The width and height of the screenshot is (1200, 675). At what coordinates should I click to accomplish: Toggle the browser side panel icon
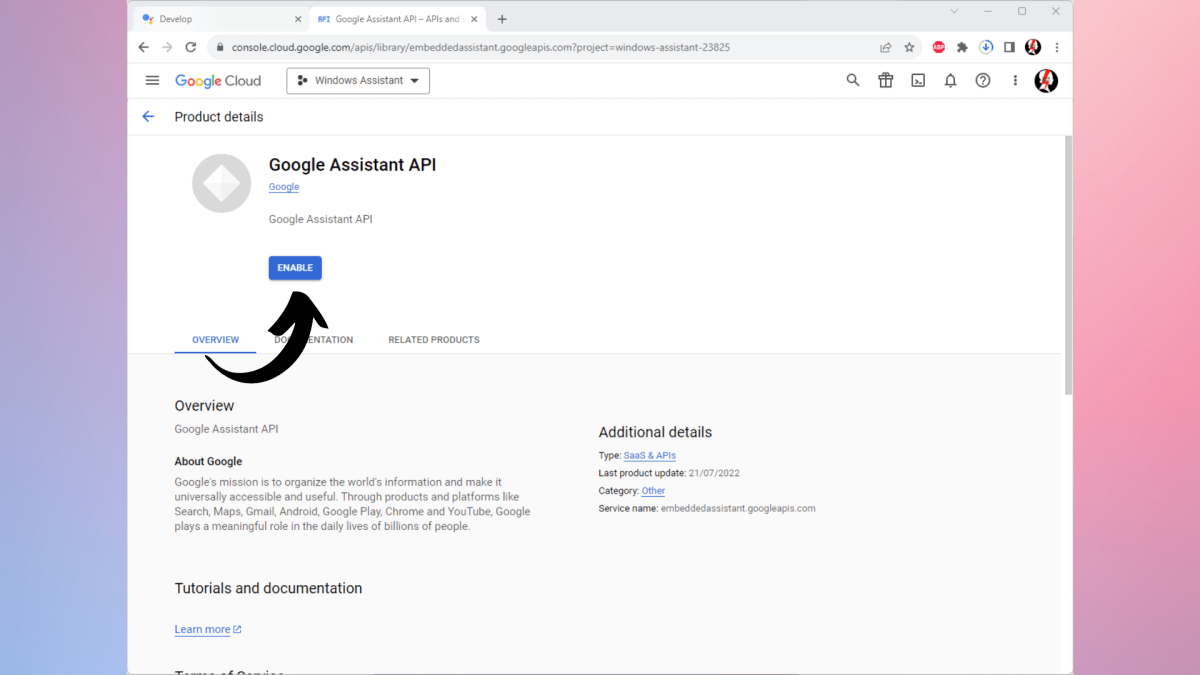[1009, 47]
